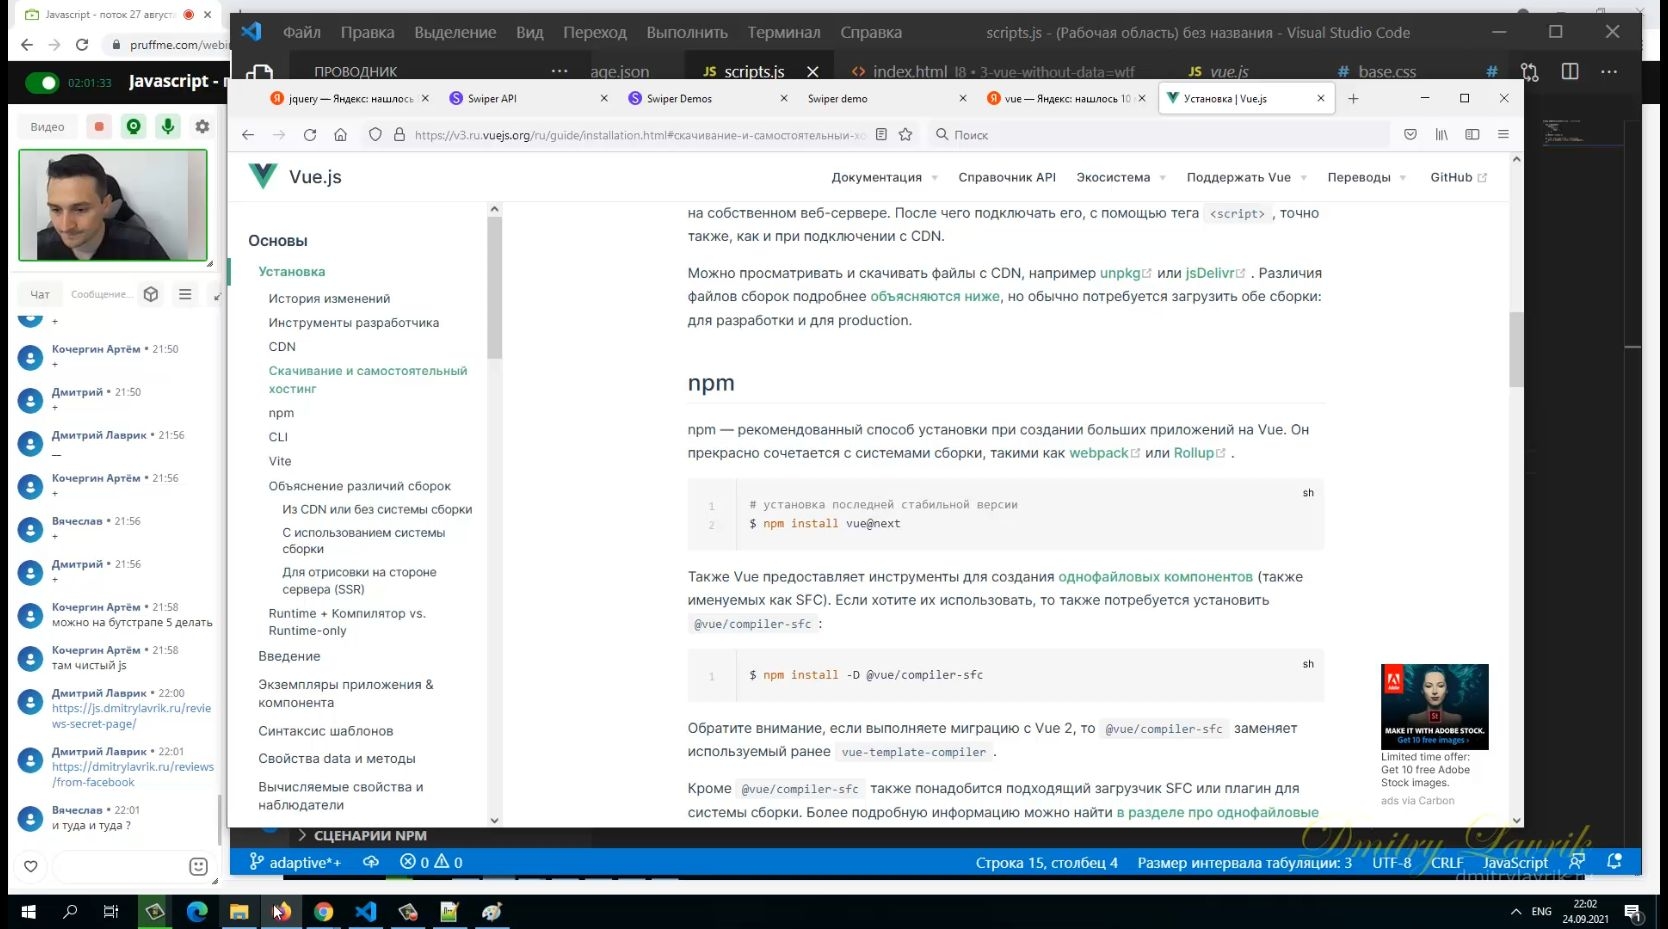Click the Adobe Stock ad thumbnail

click(x=1434, y=706)
